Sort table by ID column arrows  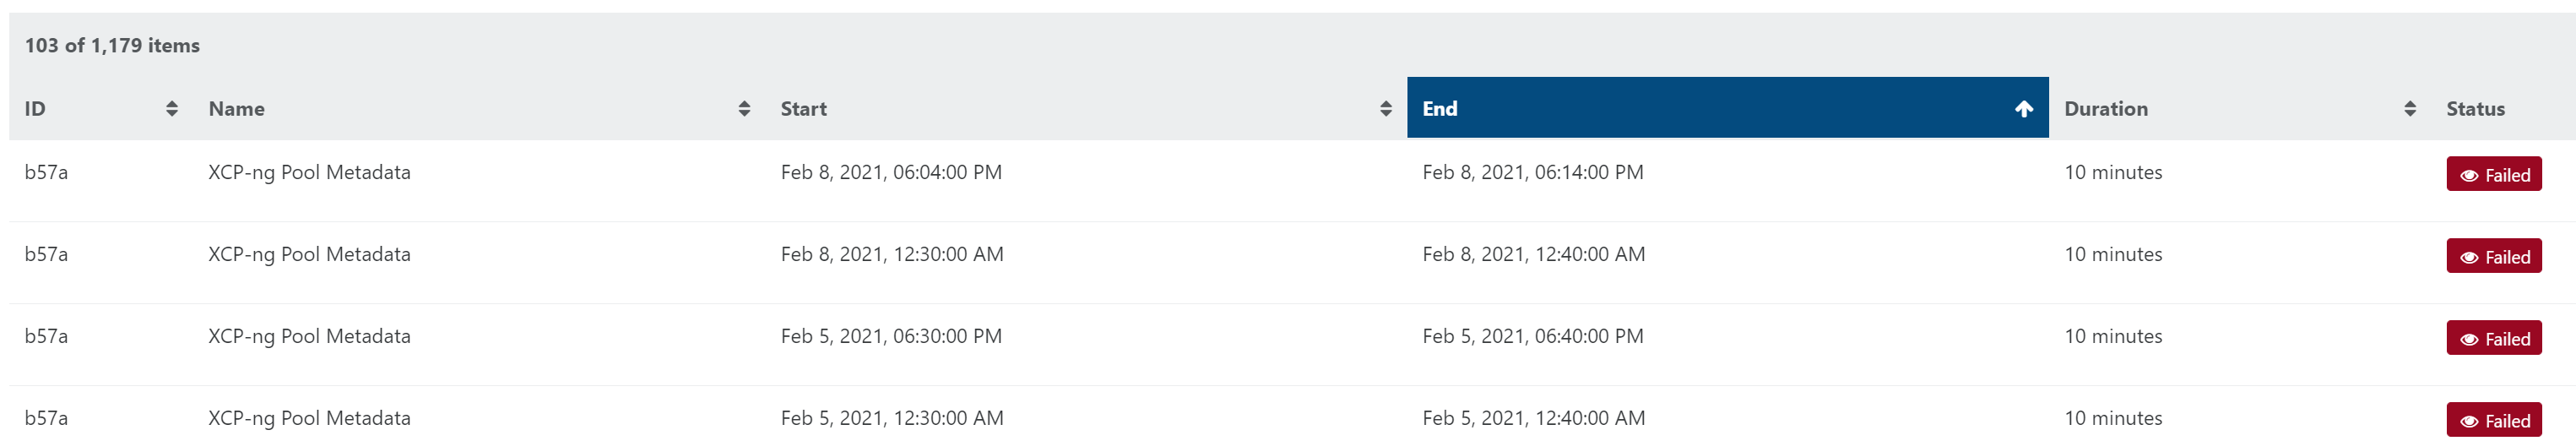click(x=172, y=109)
